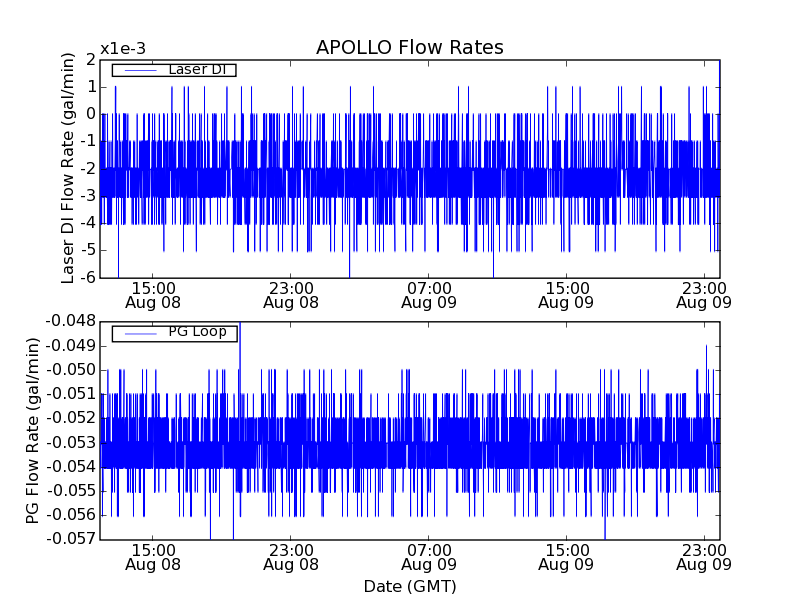
Task: Click '15:00 Aug 09' tick under PG Loop plot
Action: tap(566, 558)
